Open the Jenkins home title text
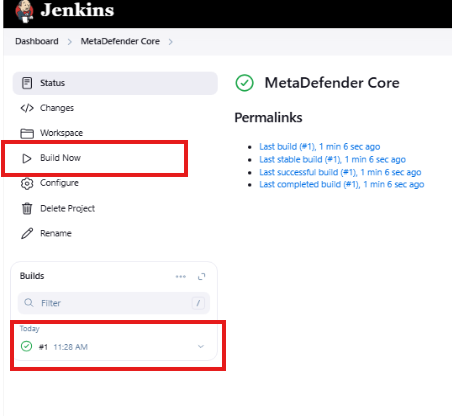Viewport: 452px width, 416px height. click(x=77, y=10)
